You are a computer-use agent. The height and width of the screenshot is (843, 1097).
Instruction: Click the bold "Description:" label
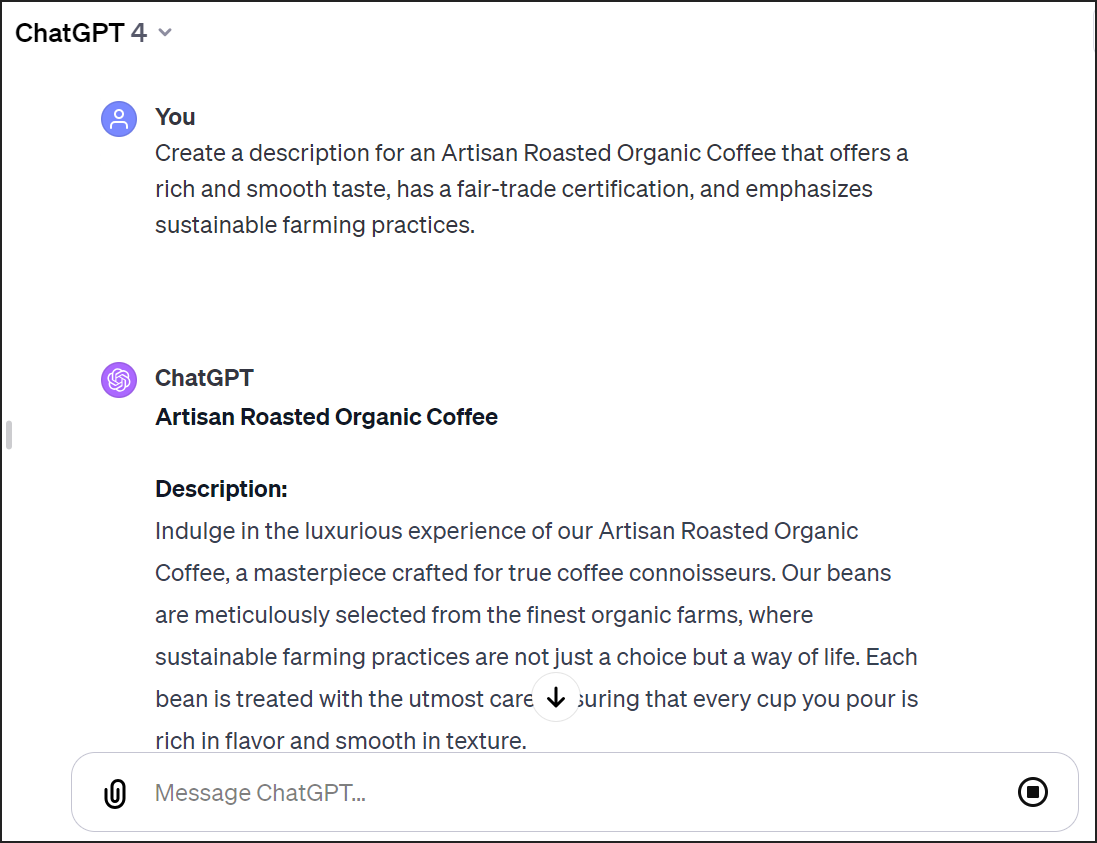221,489
